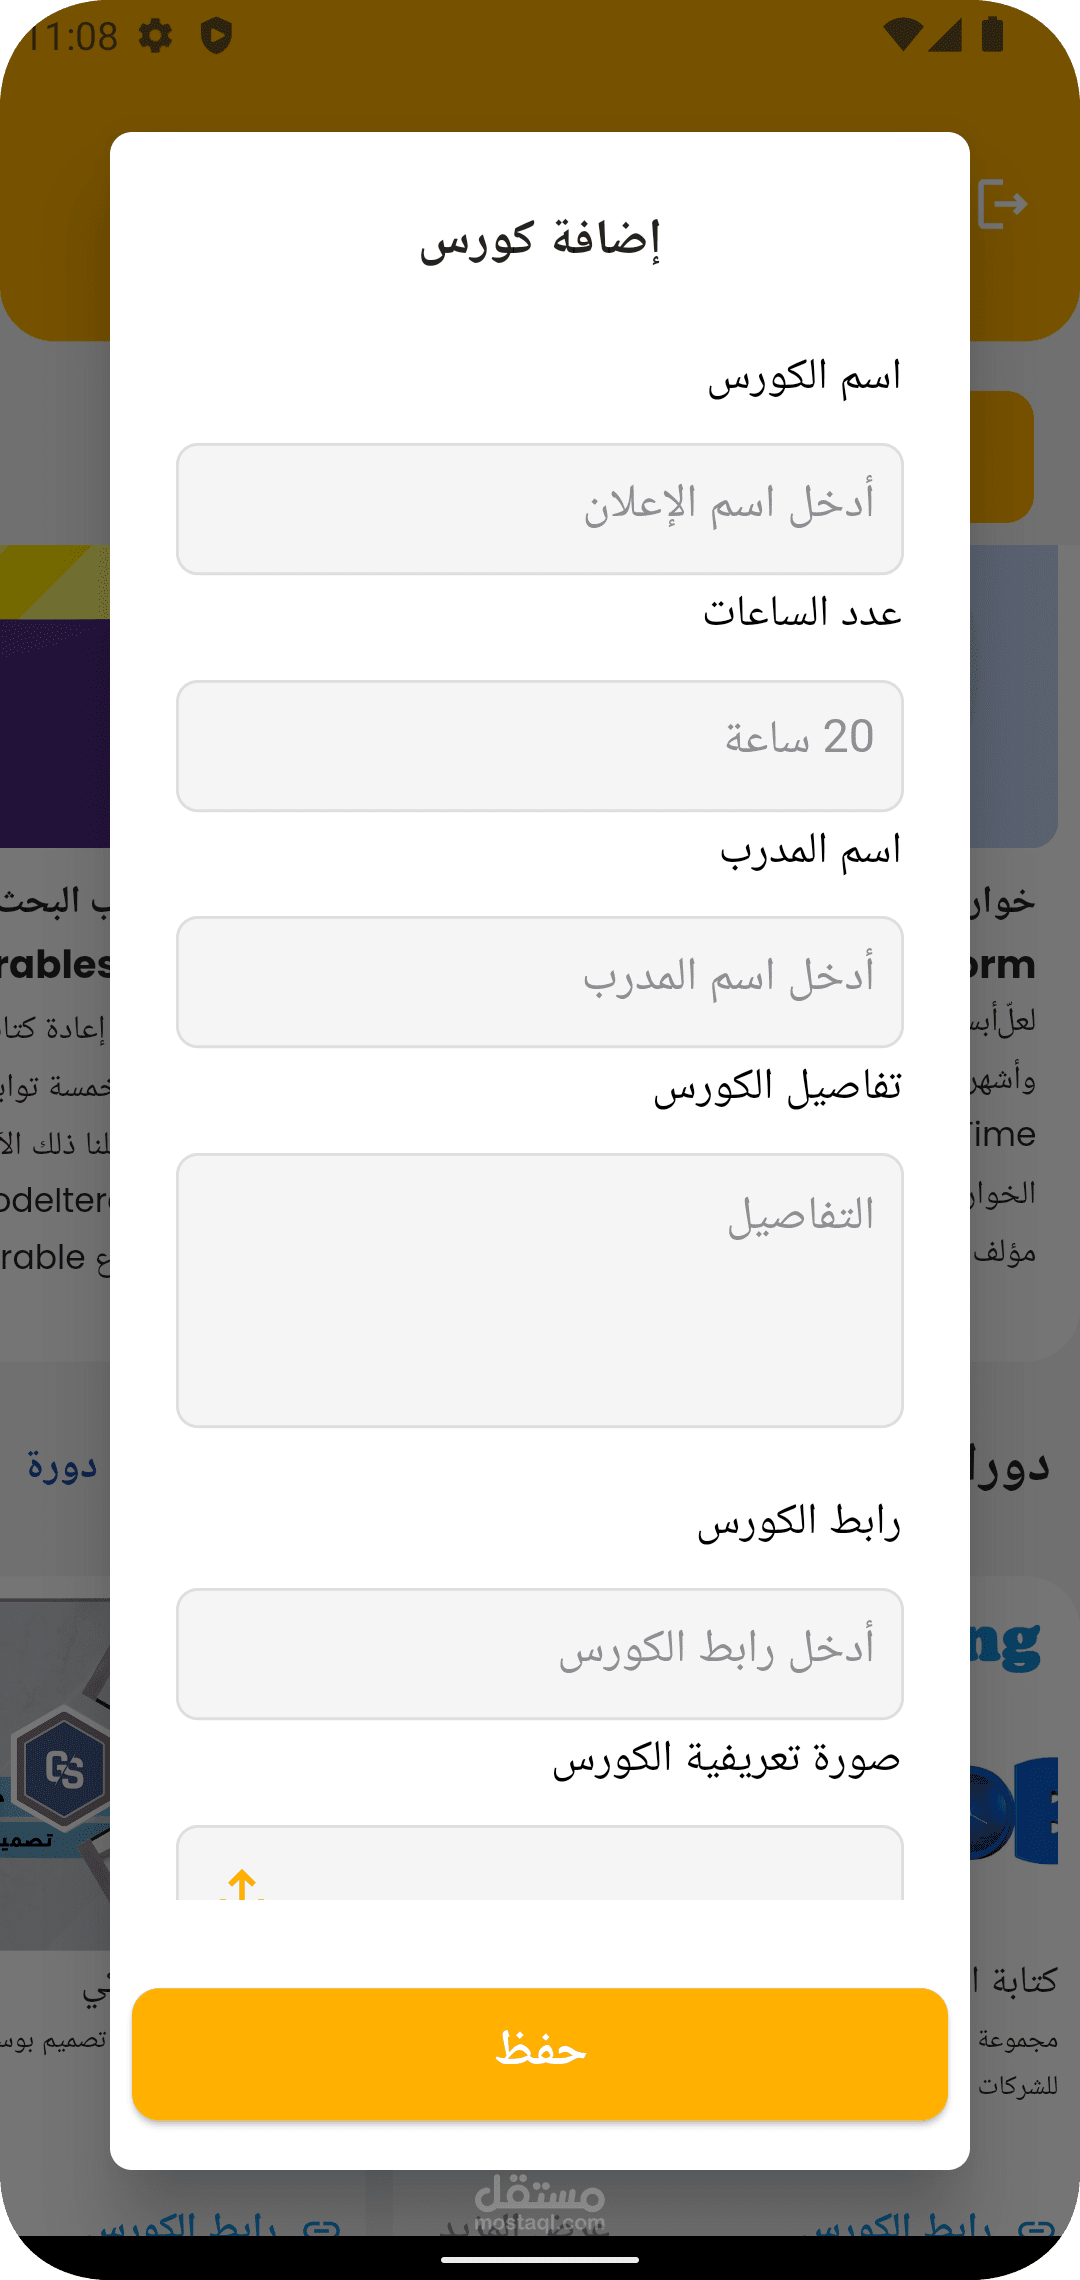Tap the orange upload arrow icon

pyautogui.click(x=242, y=1884)
